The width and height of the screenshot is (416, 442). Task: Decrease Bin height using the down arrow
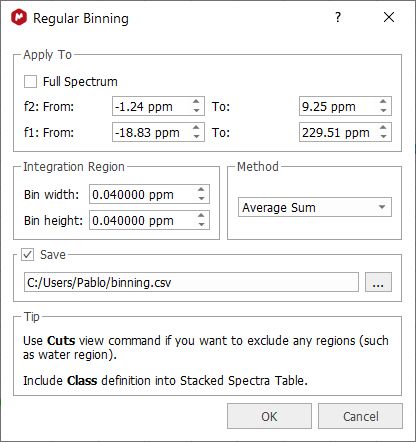tap(201, 224)
